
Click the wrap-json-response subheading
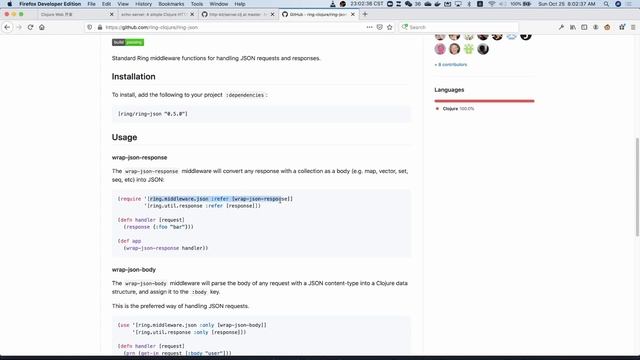[x=140, y=157]
